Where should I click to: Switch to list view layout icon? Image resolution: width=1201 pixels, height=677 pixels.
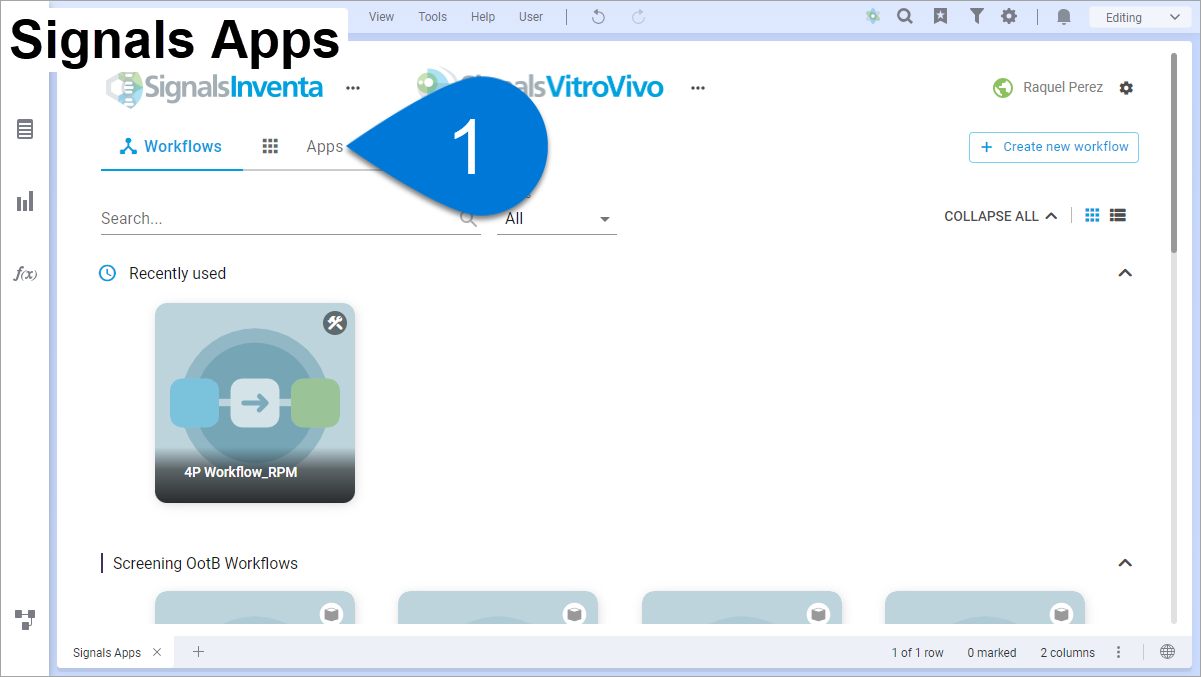coord(1118,215)
